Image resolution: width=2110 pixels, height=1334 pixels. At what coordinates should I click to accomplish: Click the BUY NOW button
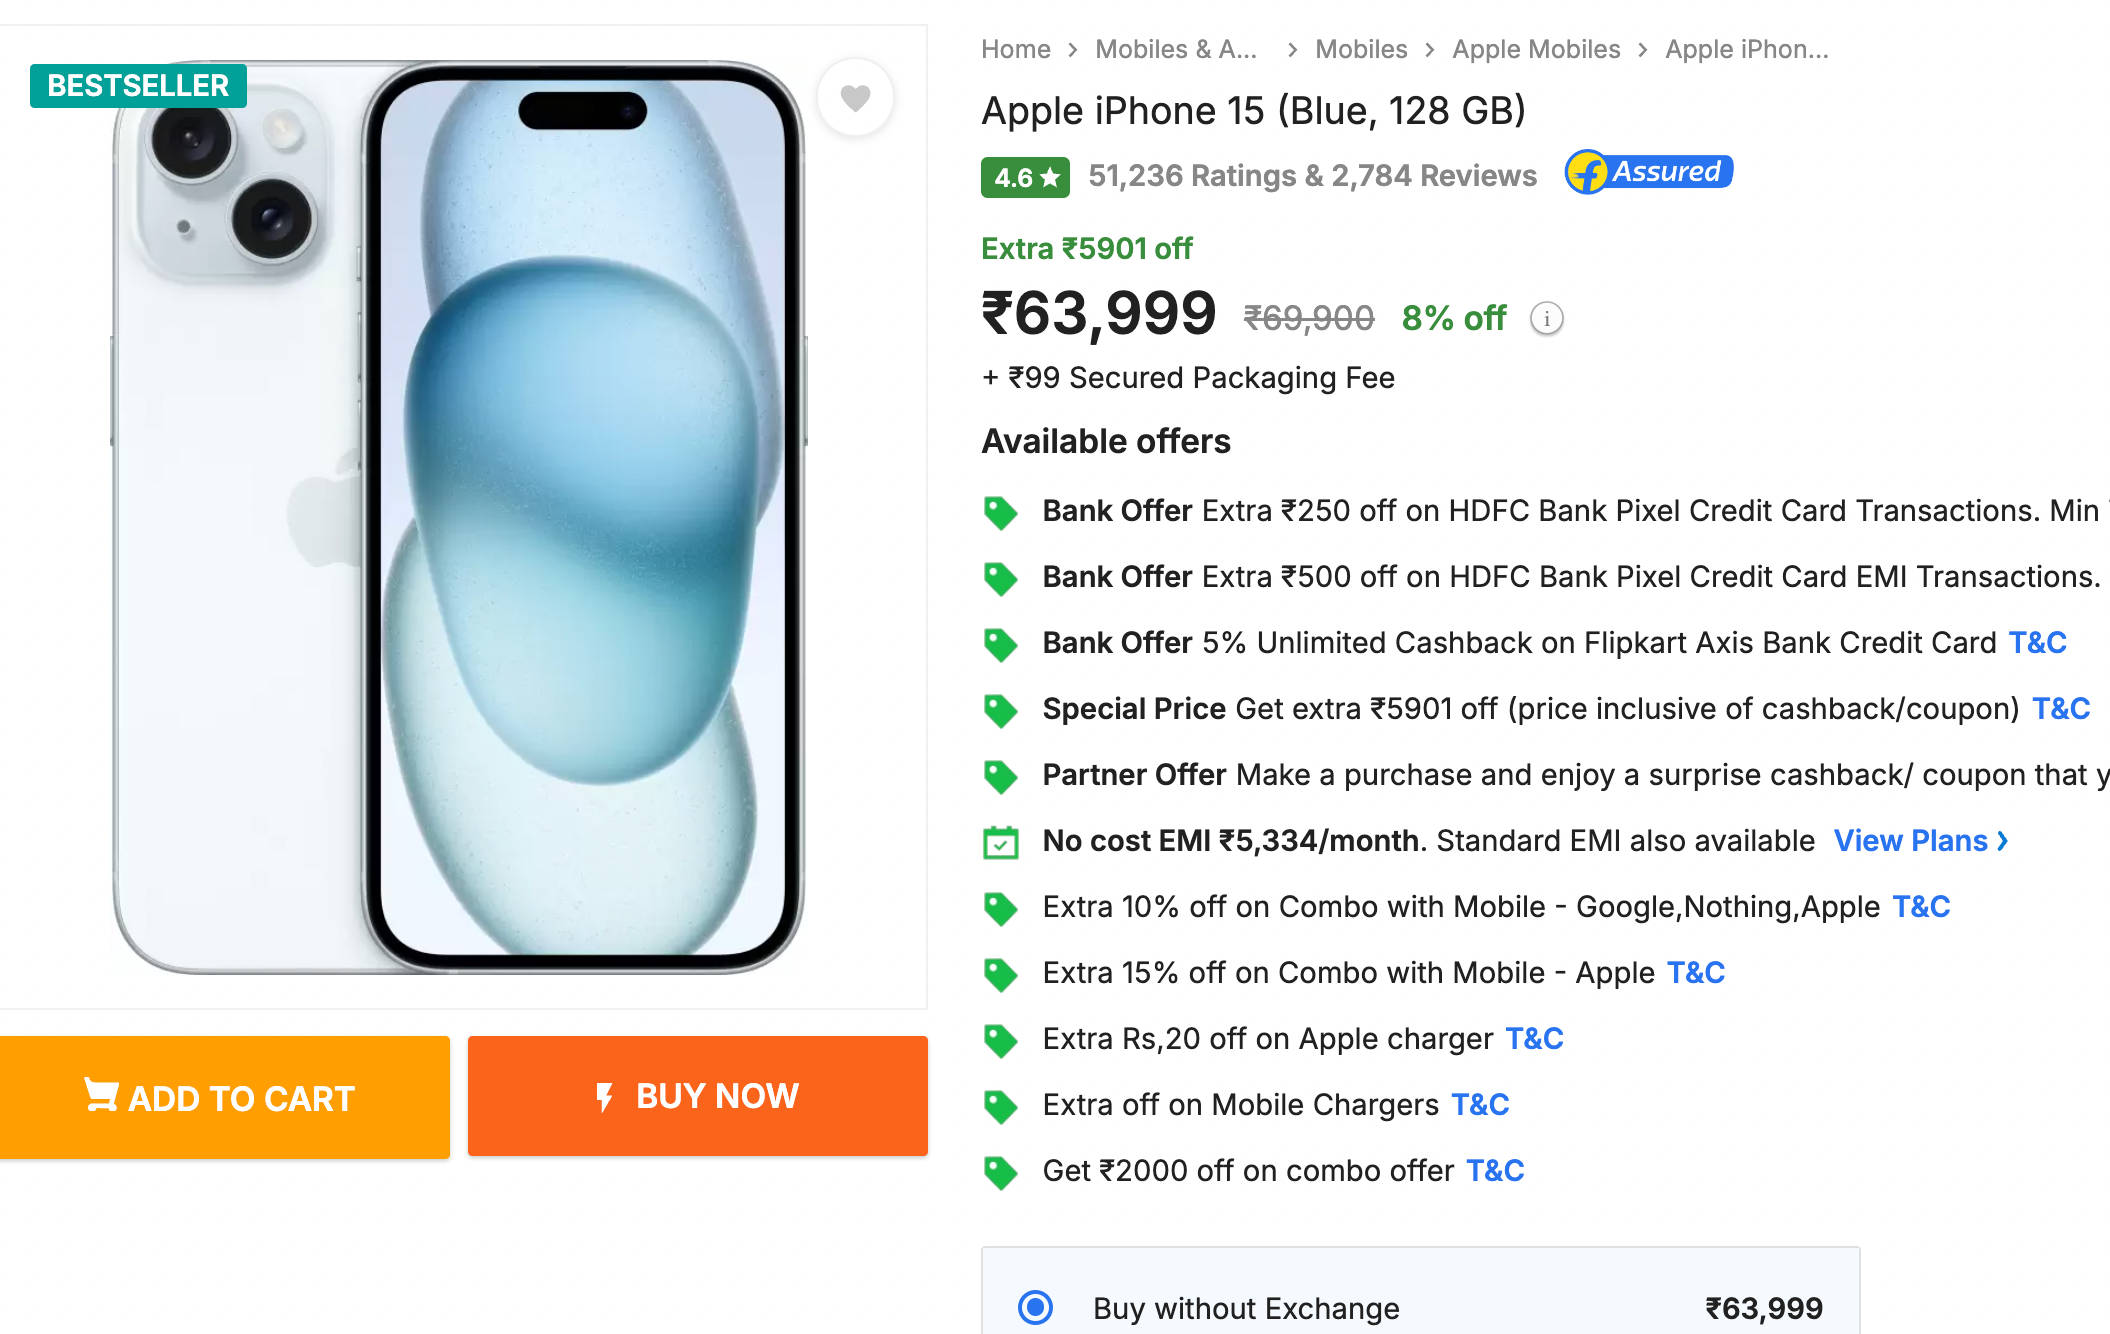tap(698, 1096)
